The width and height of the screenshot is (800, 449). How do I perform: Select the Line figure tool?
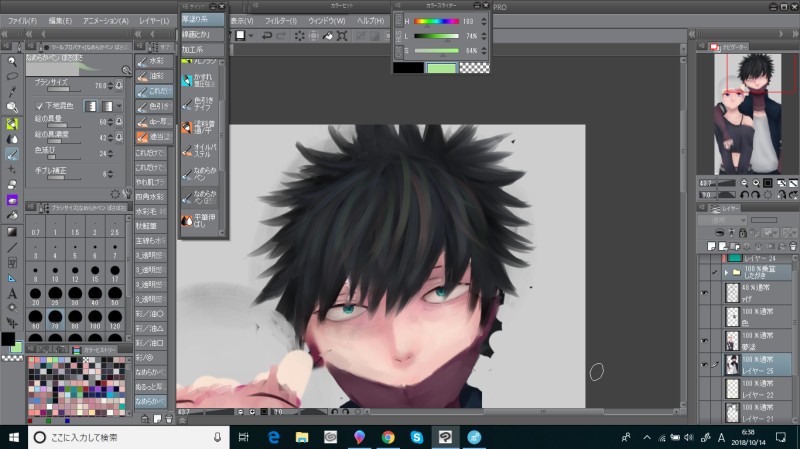(12, 247)
